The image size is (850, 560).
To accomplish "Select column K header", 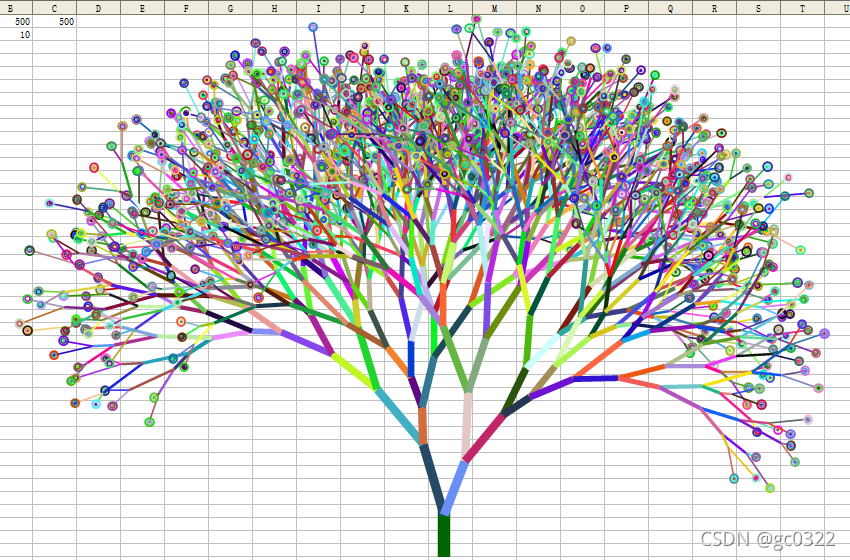I will (407, 8).
